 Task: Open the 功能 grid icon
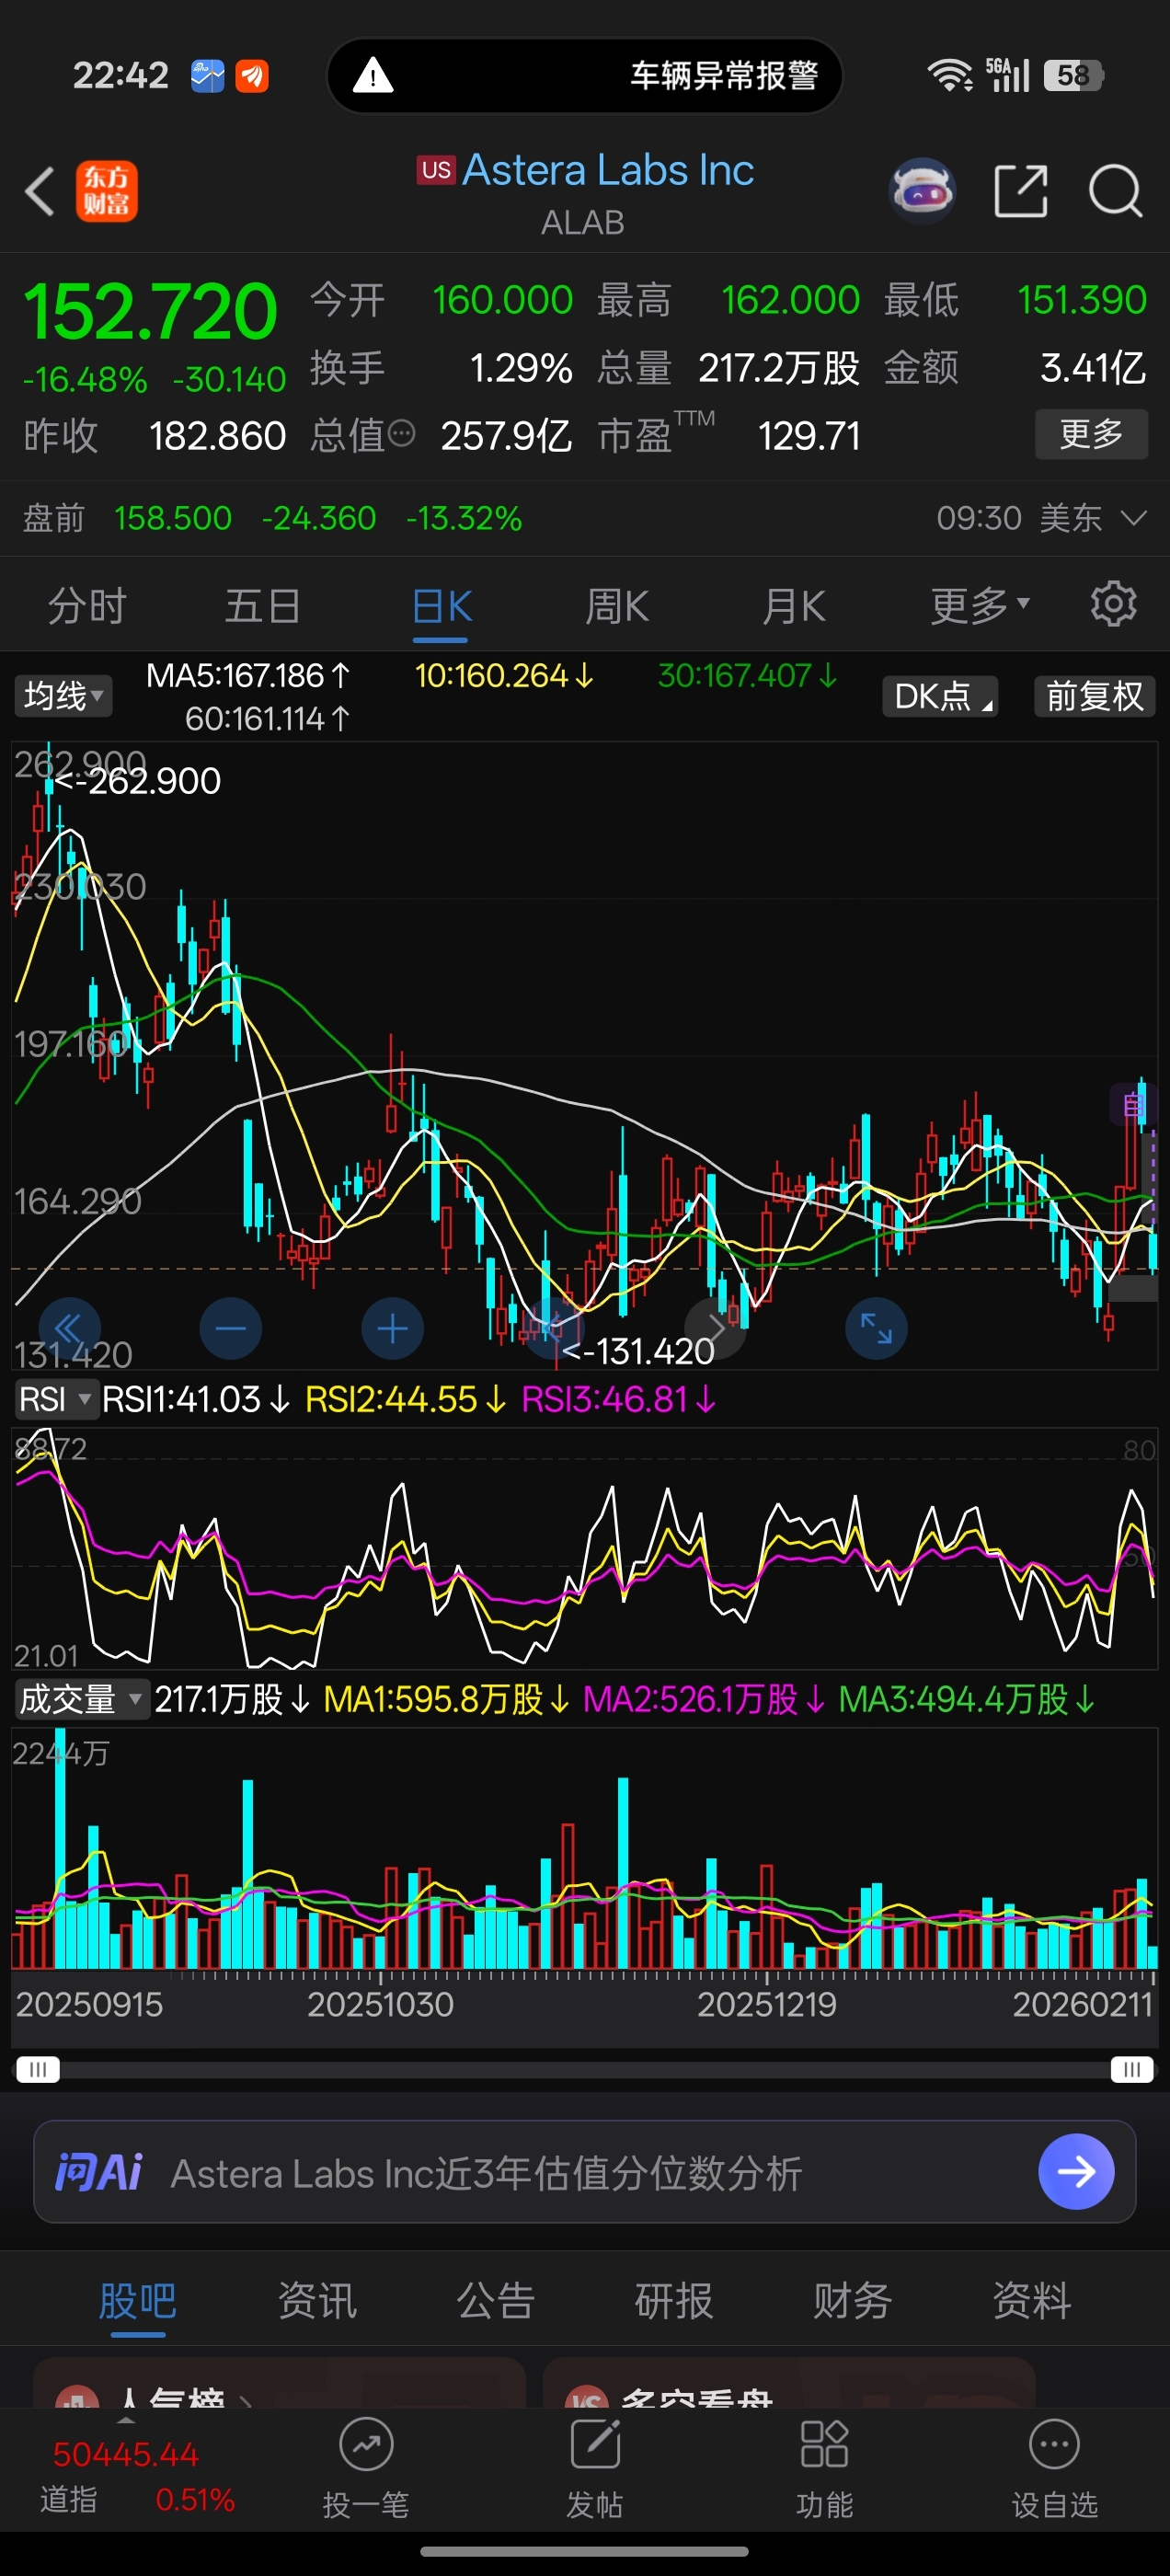(824, 2445)
